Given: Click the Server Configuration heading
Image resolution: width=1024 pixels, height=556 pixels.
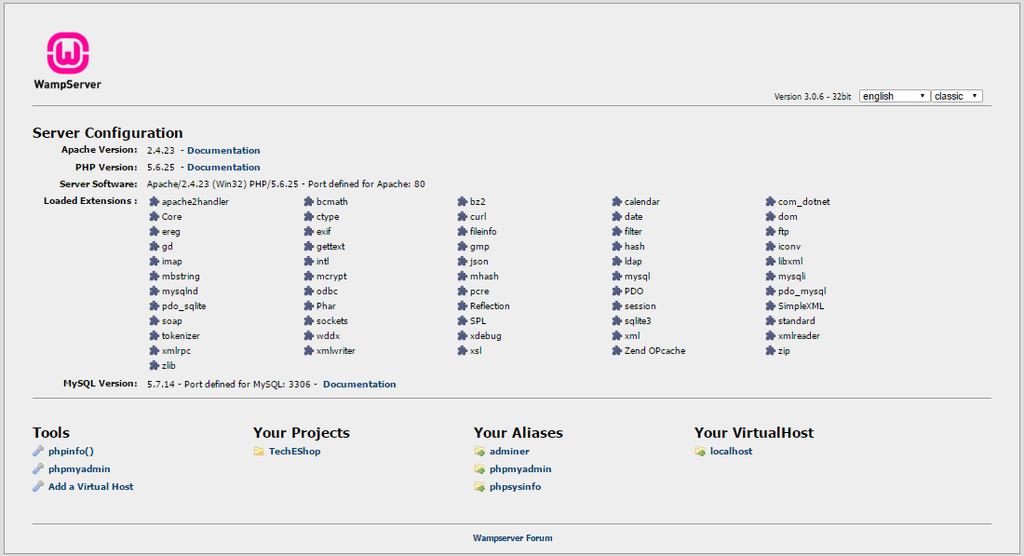Looking at the screenshot, I should coord(108,133).
